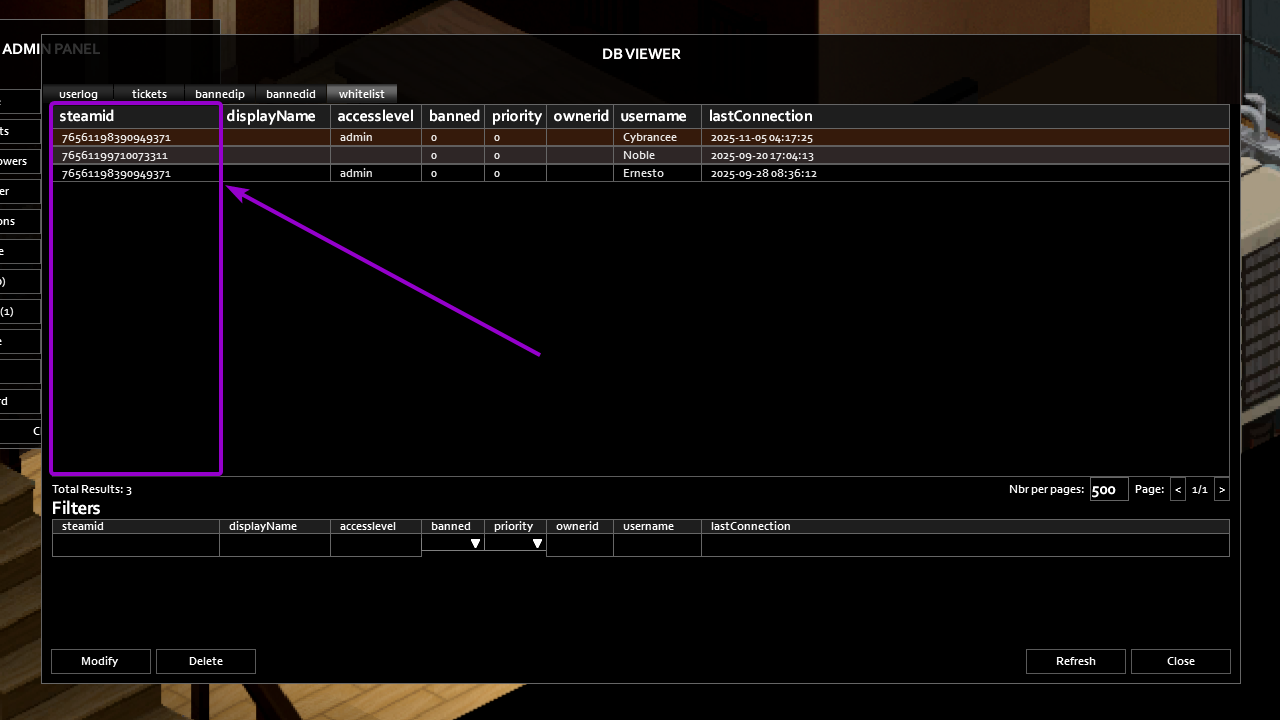Delete the selected whitelist entry
This screenshot has height=720, width=1280.
pos(205,661)
